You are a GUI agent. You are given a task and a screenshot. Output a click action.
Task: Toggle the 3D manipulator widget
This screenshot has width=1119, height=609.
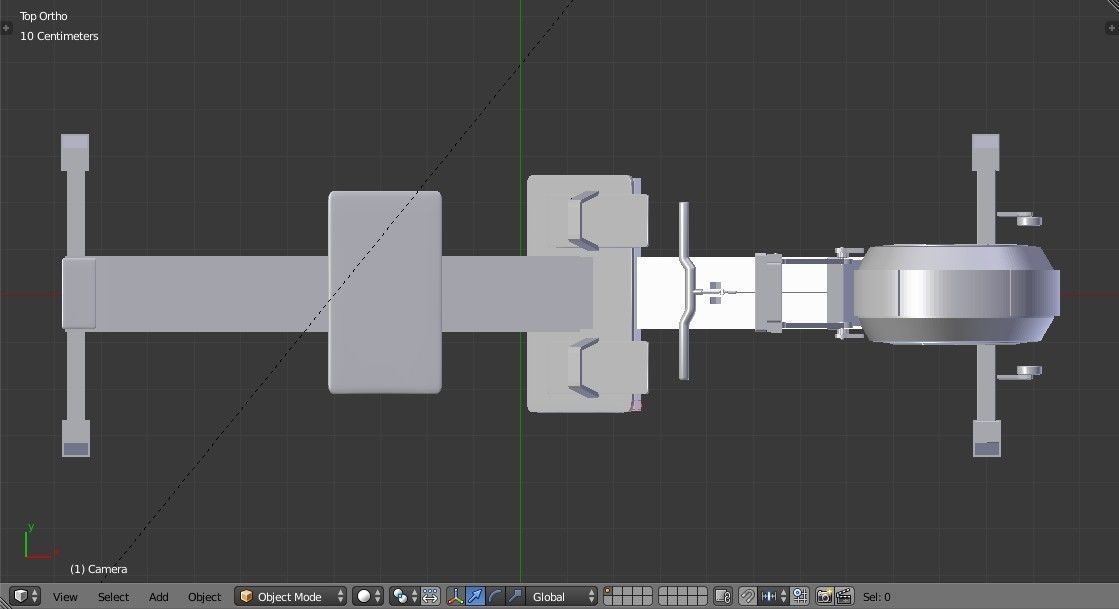point(455,596)
